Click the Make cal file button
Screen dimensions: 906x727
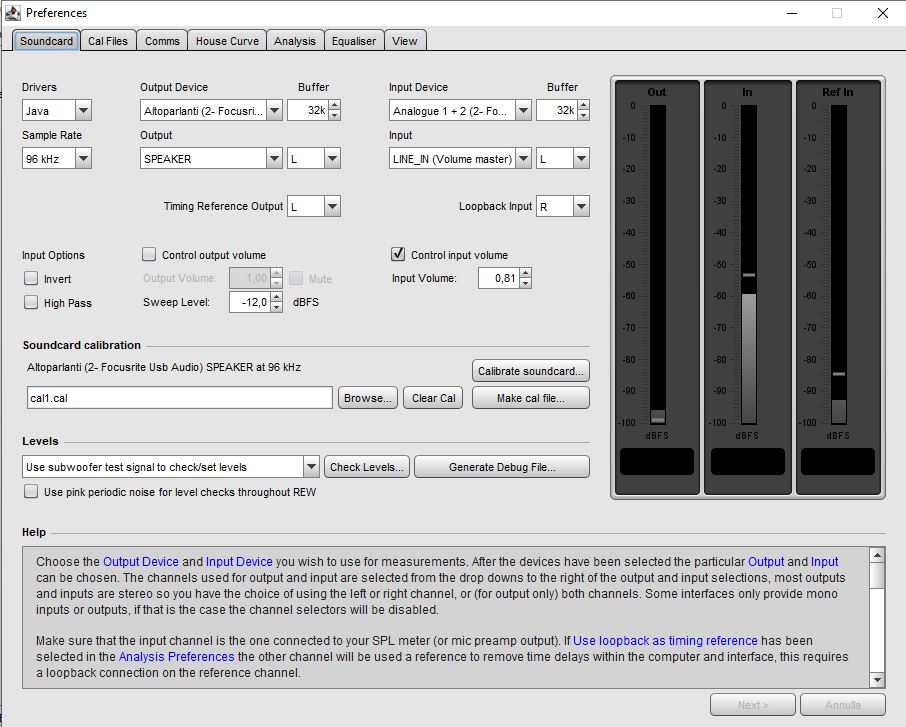(x=531, y=398)
